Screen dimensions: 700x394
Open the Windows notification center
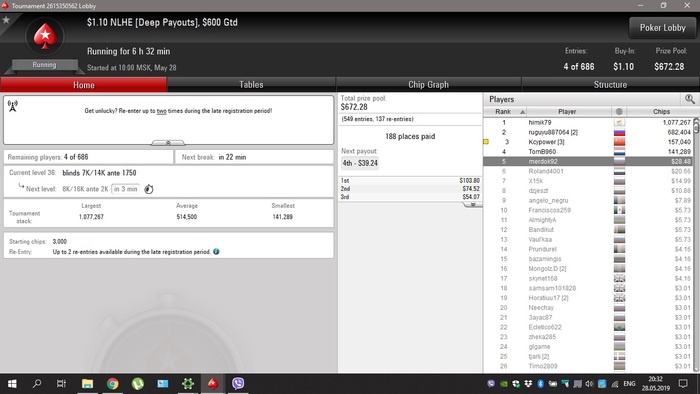tap(683, 384)
